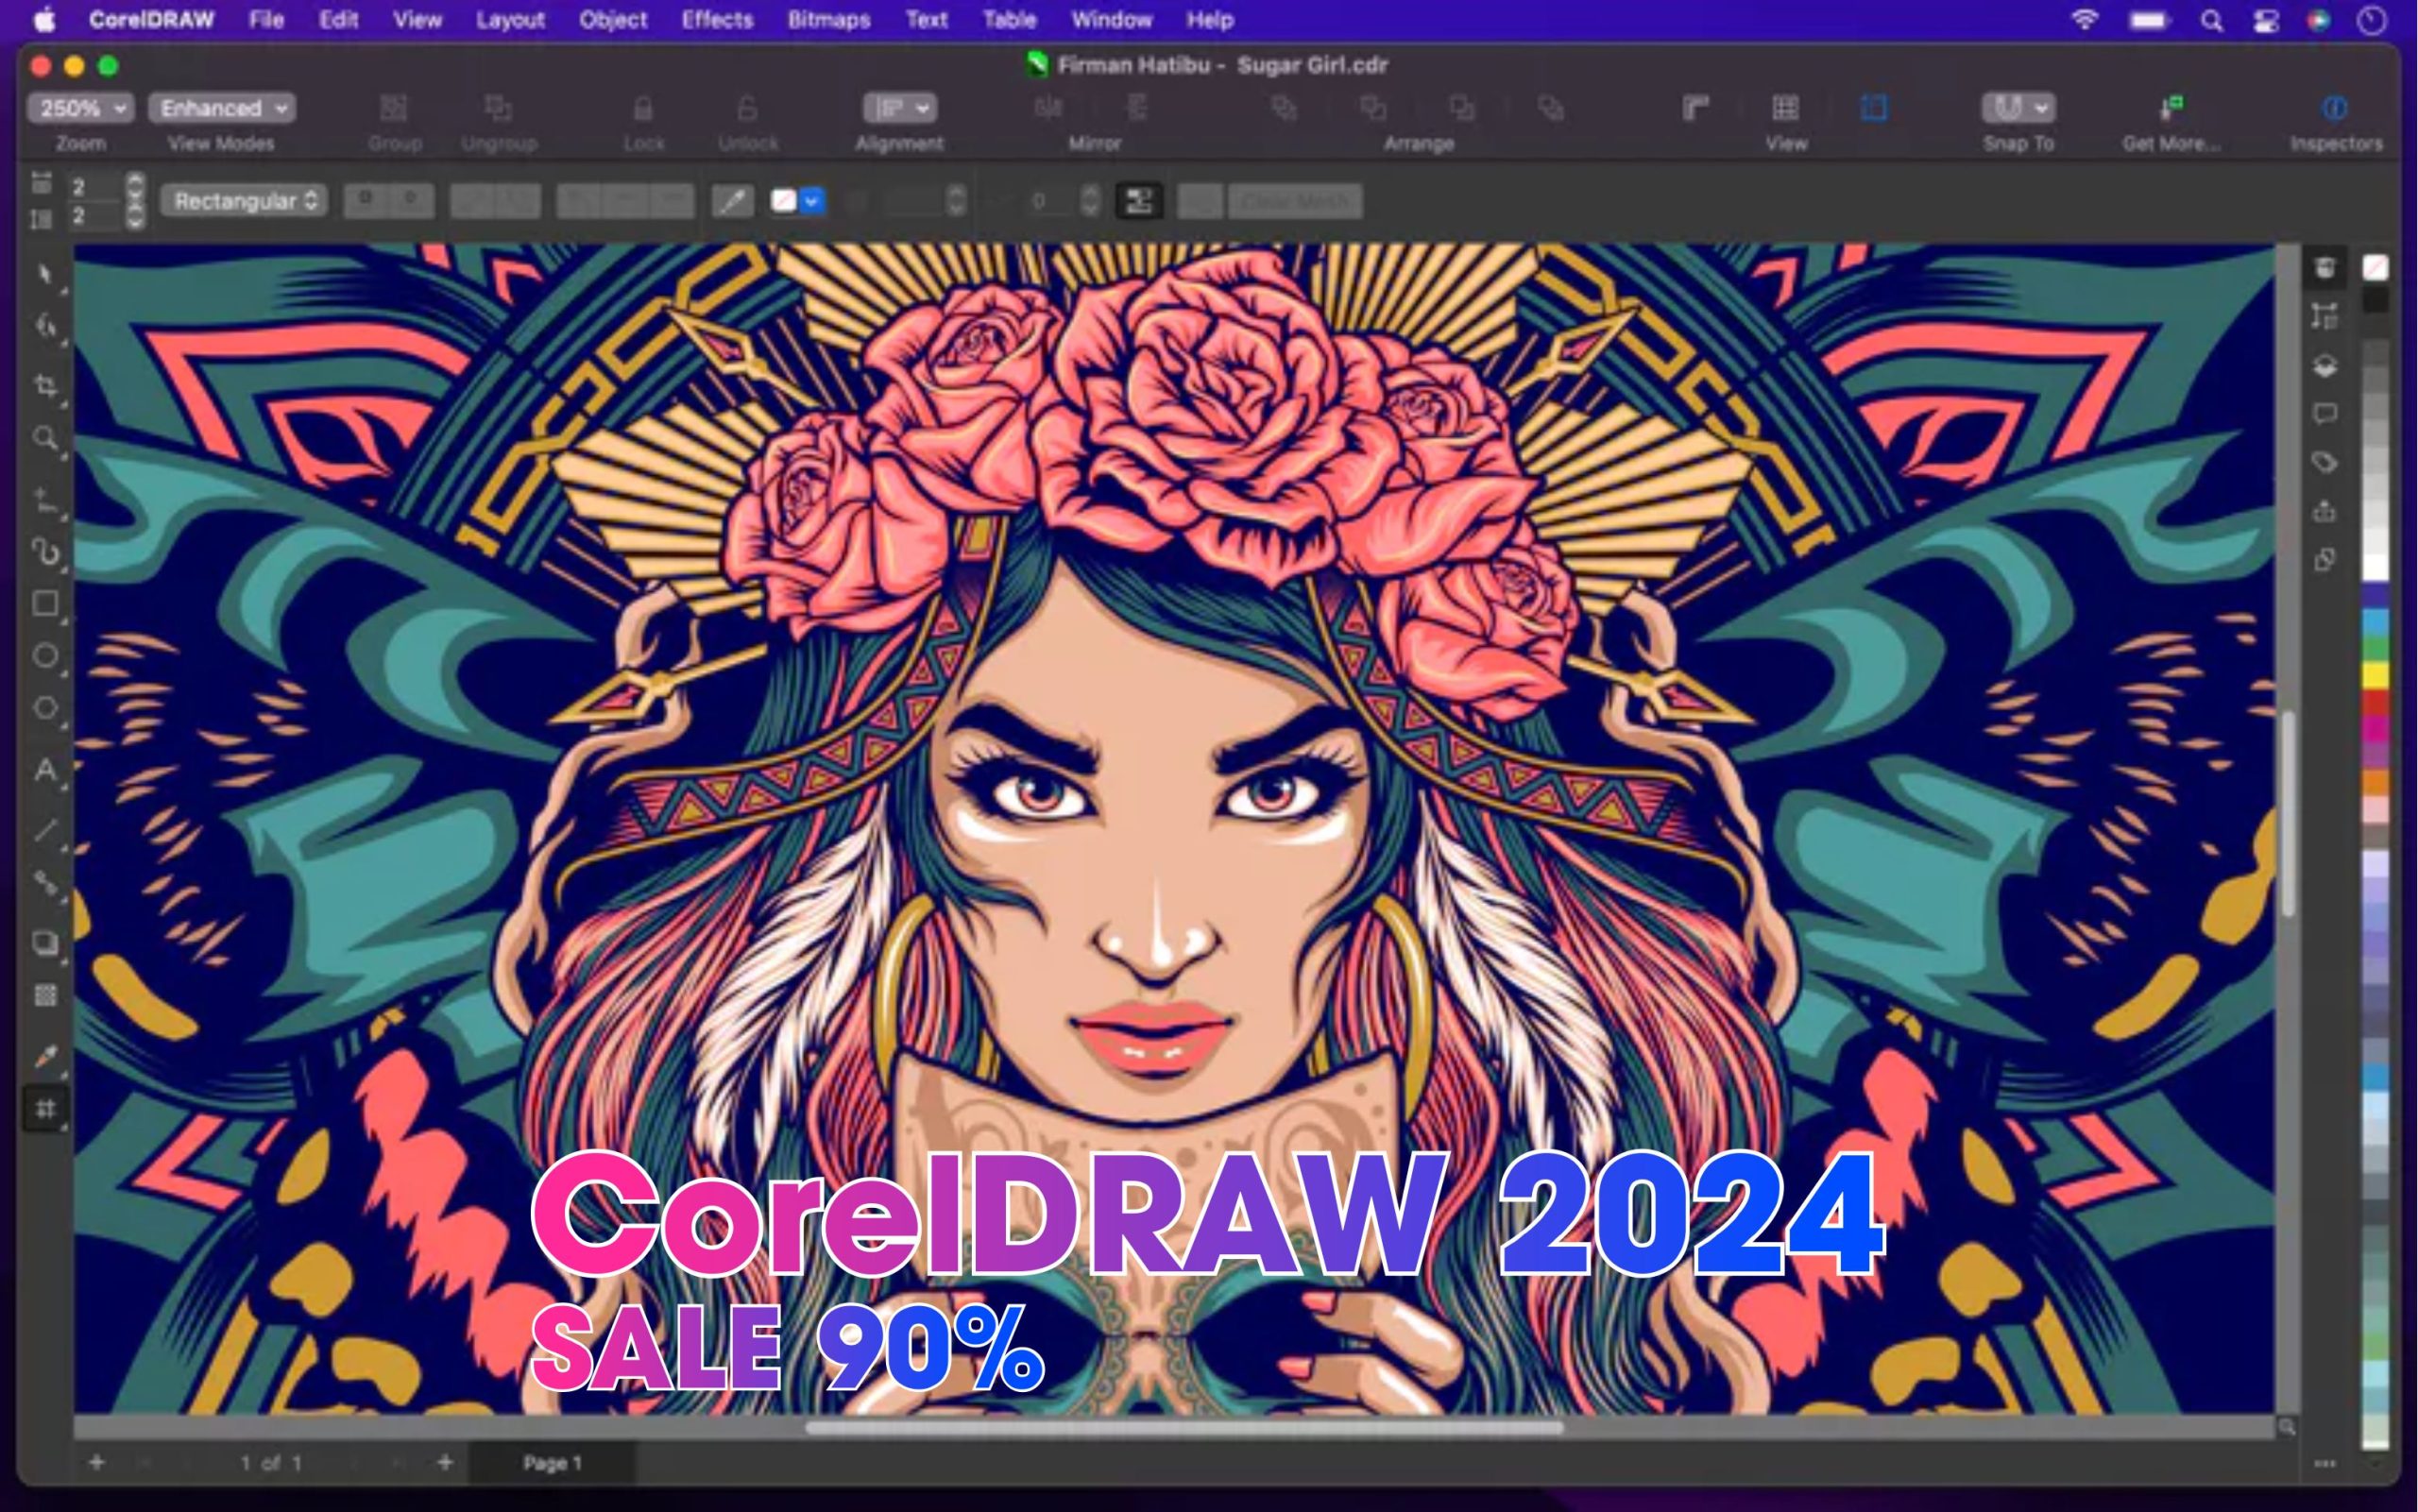Viewport: 2418px width, 1512px height.
Task: Open the Objects inspector with nodes icon
Action: tap(2325, 317)
